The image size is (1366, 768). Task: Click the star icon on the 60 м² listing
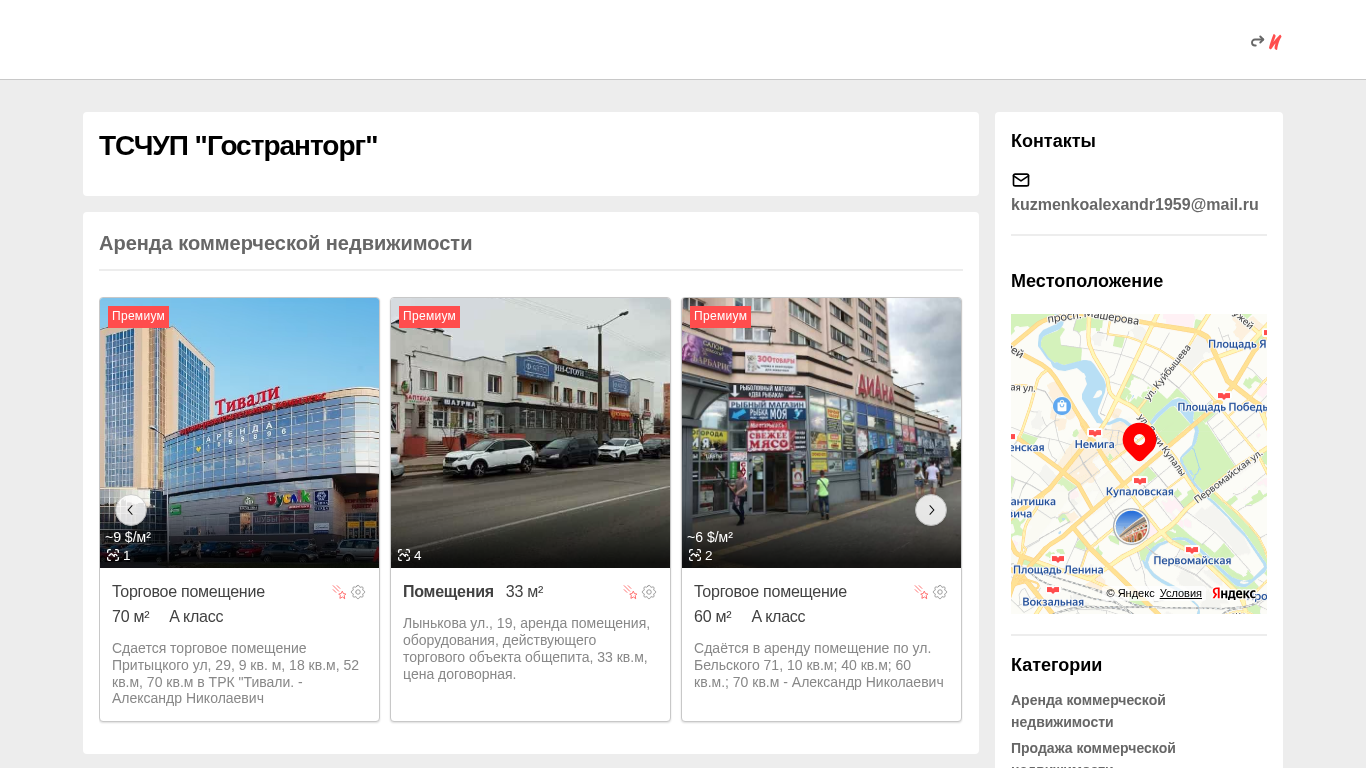(921, 592)
